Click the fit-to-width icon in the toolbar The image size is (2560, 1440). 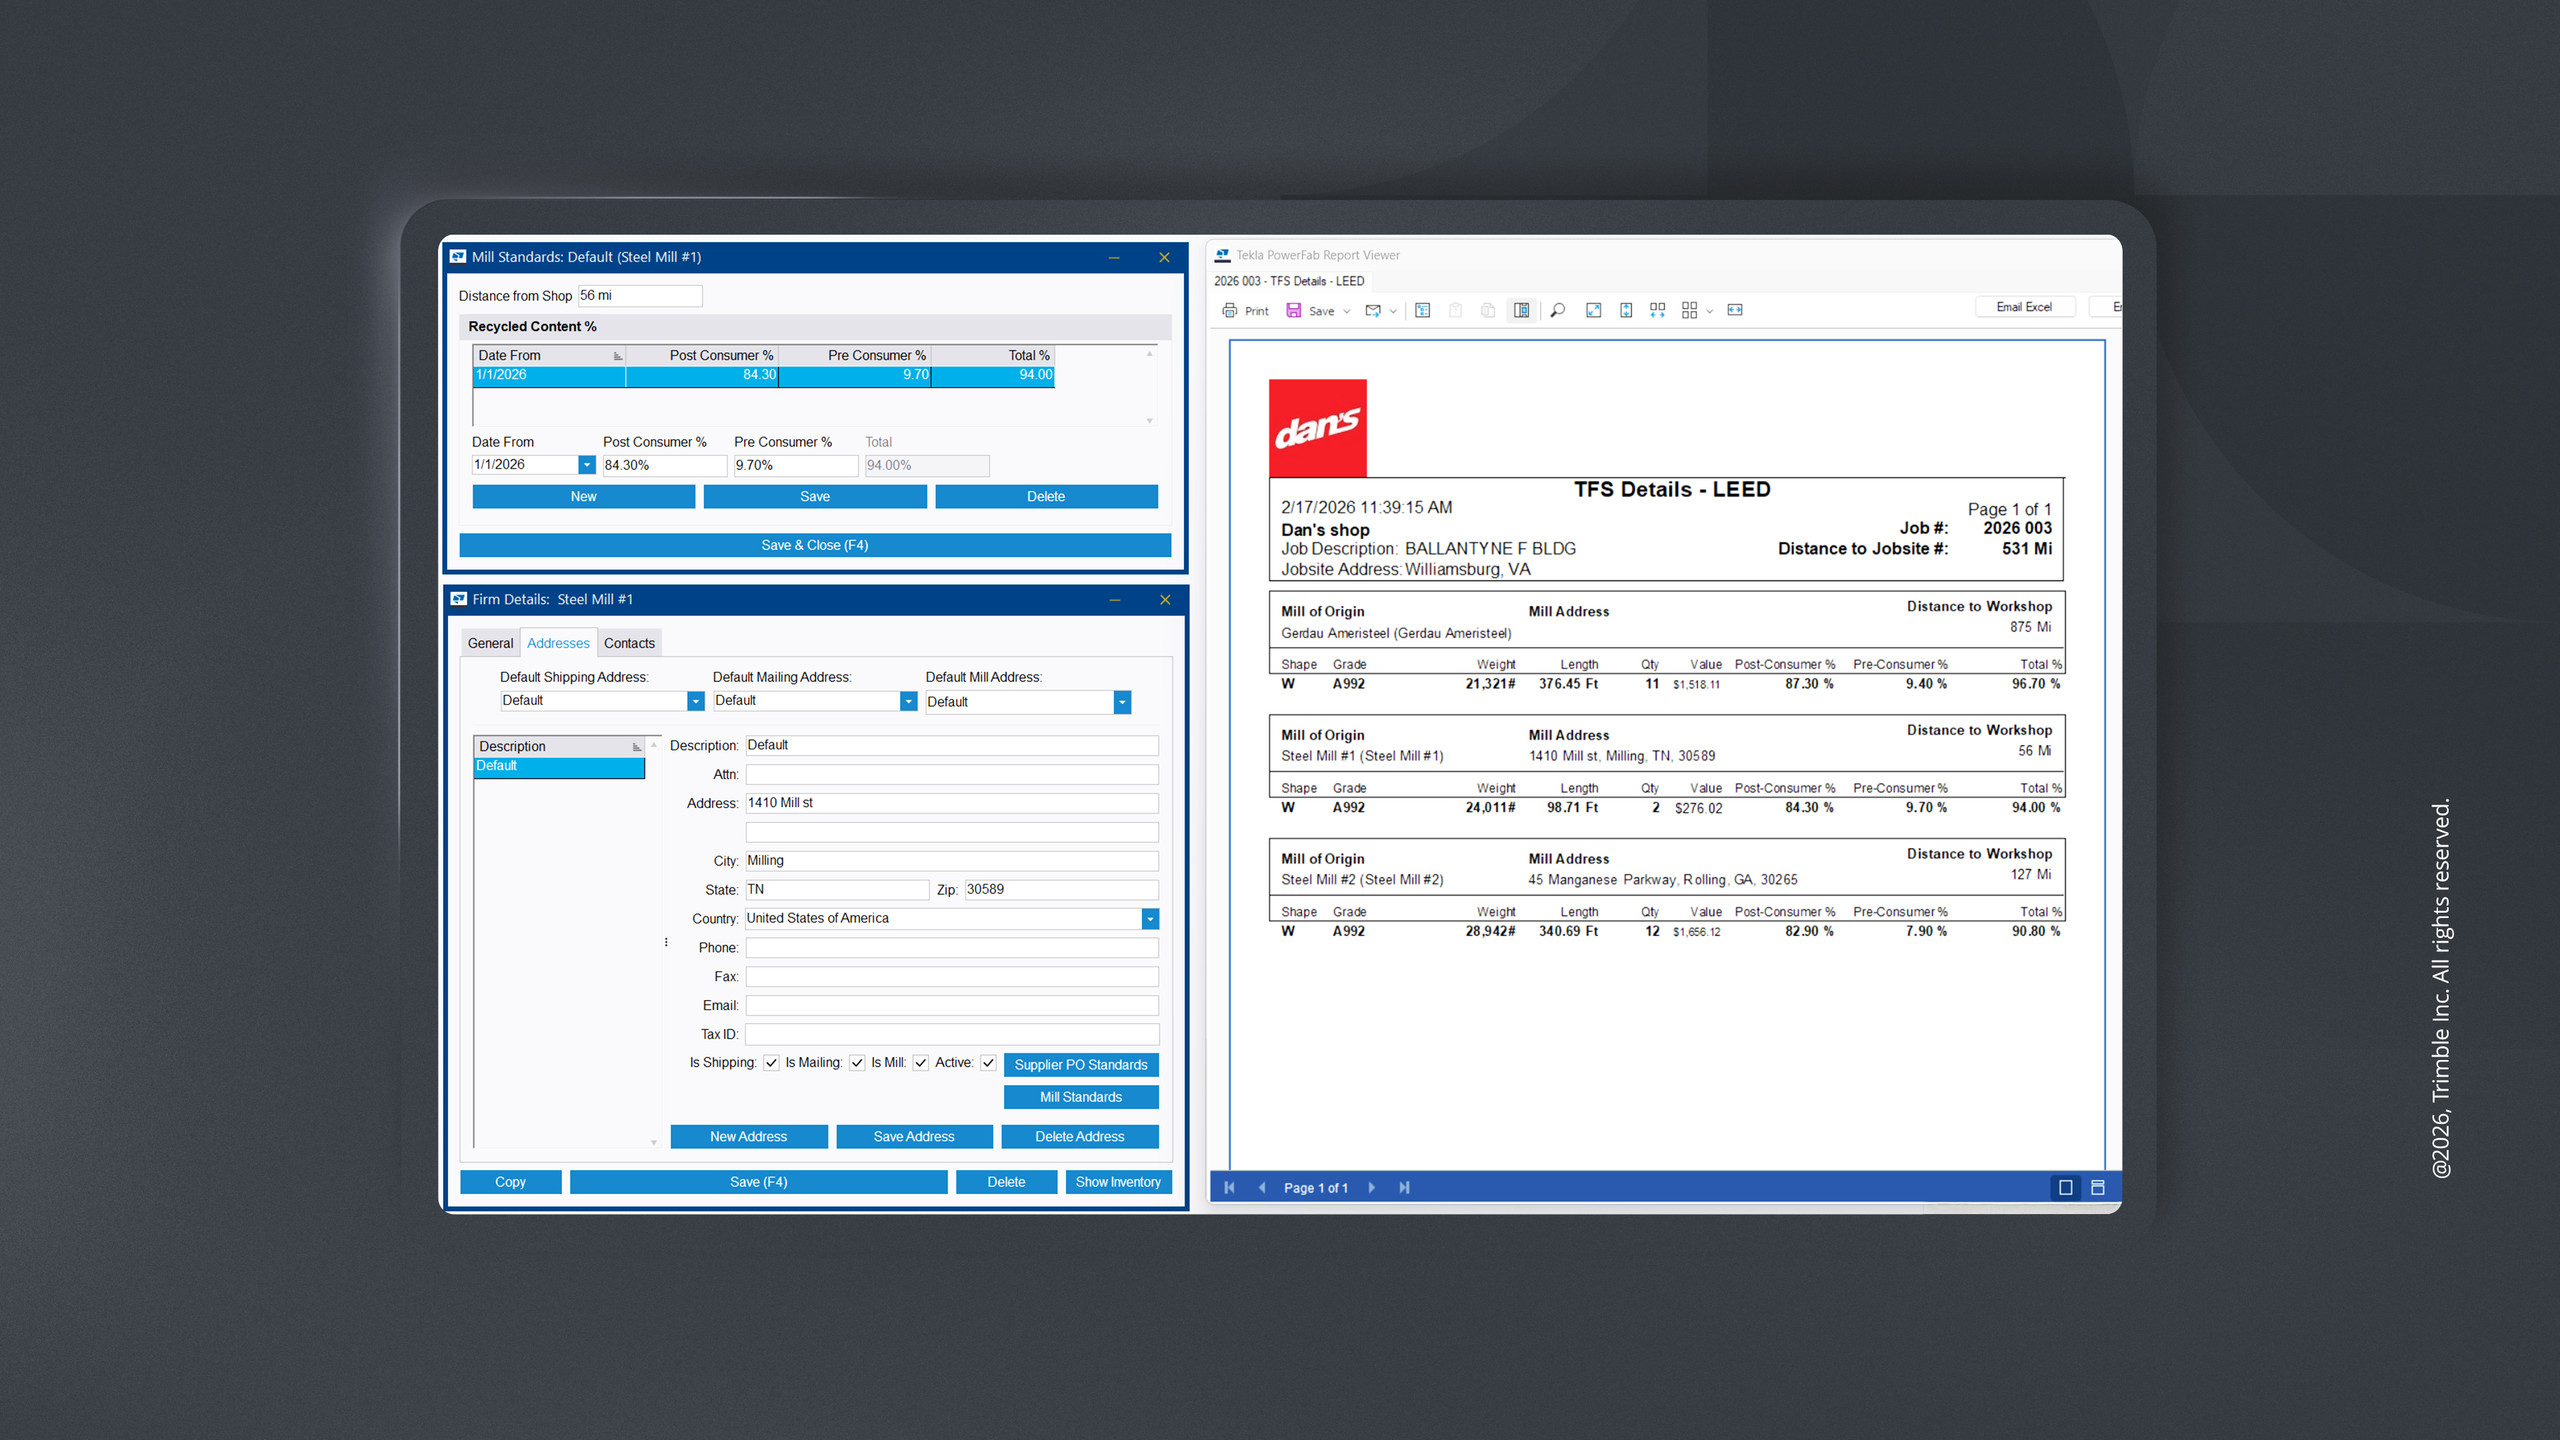pyautogui.click(x=1736, y=310)
